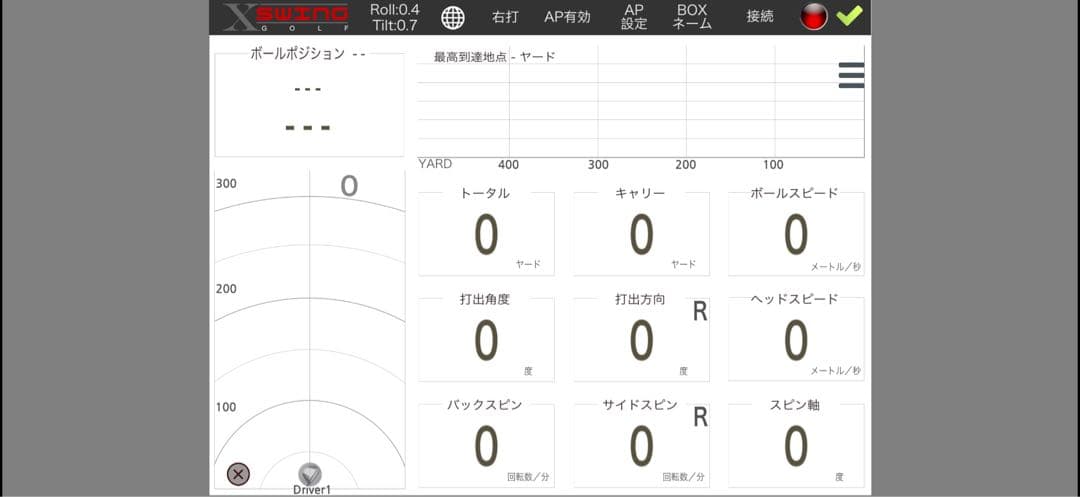Select the ボールスピード ball speed panel

point(796,231)
